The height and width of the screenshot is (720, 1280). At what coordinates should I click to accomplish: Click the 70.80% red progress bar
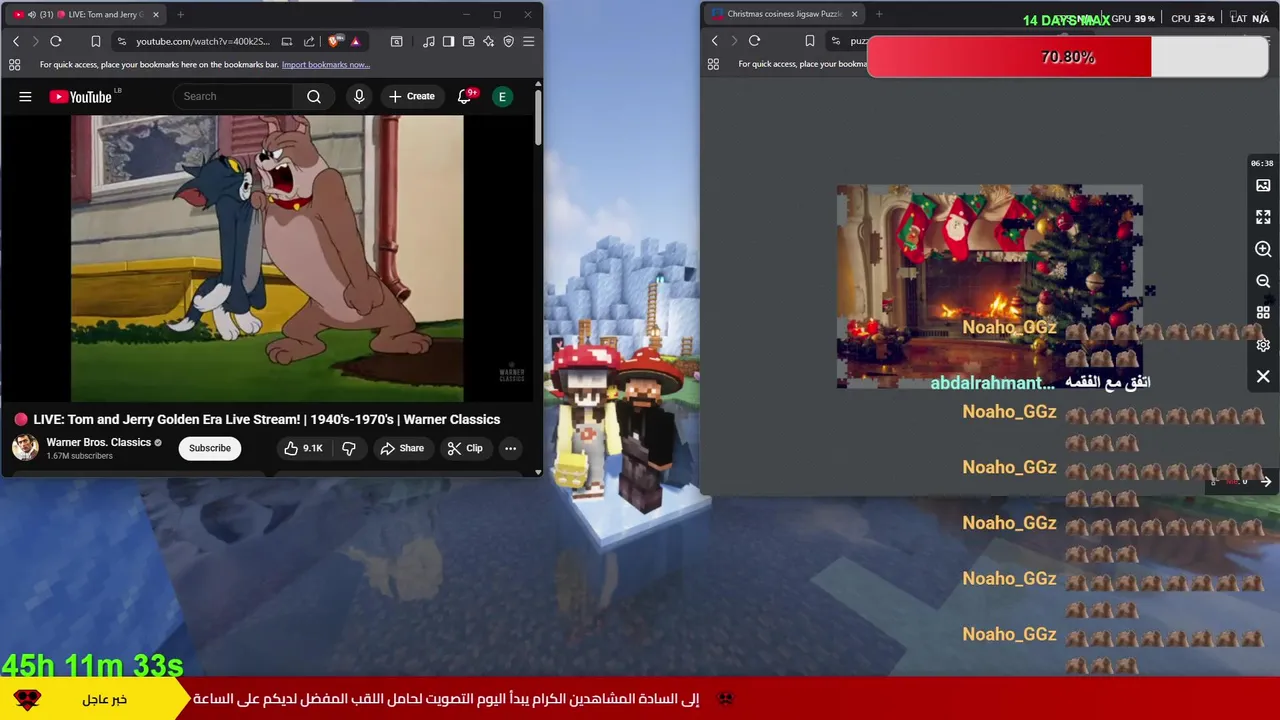click(x=1068, y=57)
